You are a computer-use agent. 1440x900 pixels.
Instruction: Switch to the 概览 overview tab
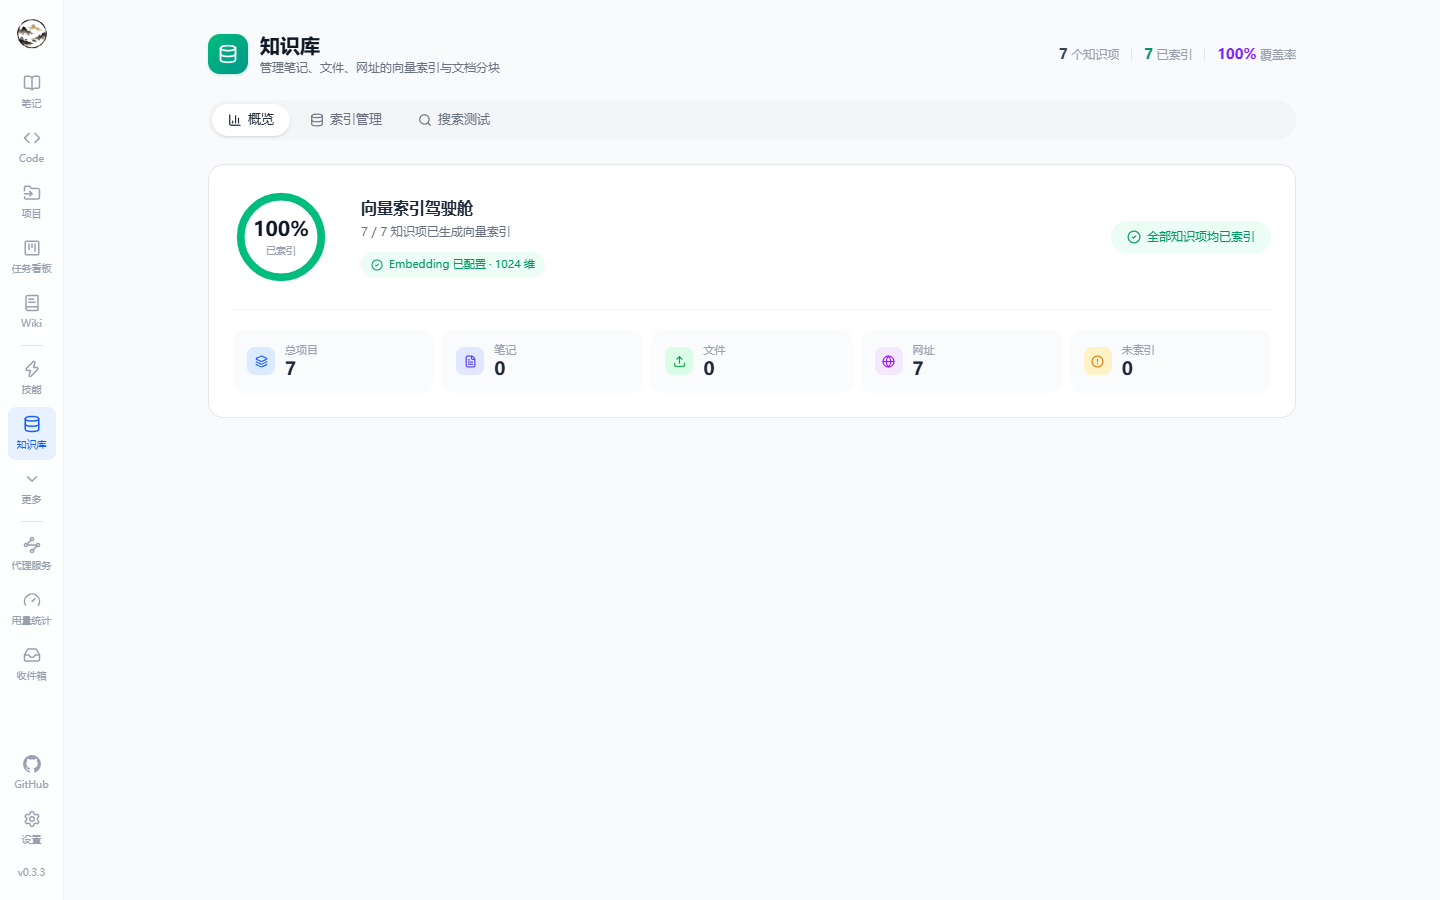(251, 120)
